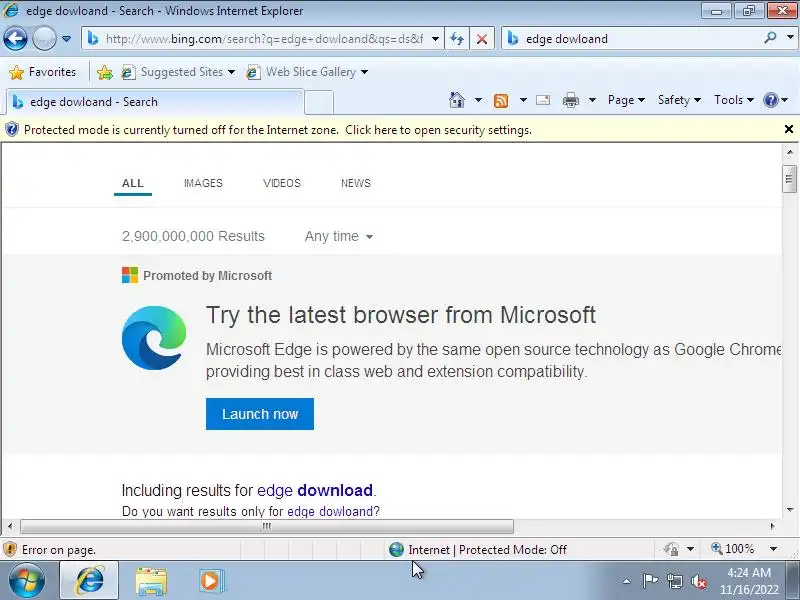
Task: Switch to the NEWS results tab
Action: click(x=356, y=183)
